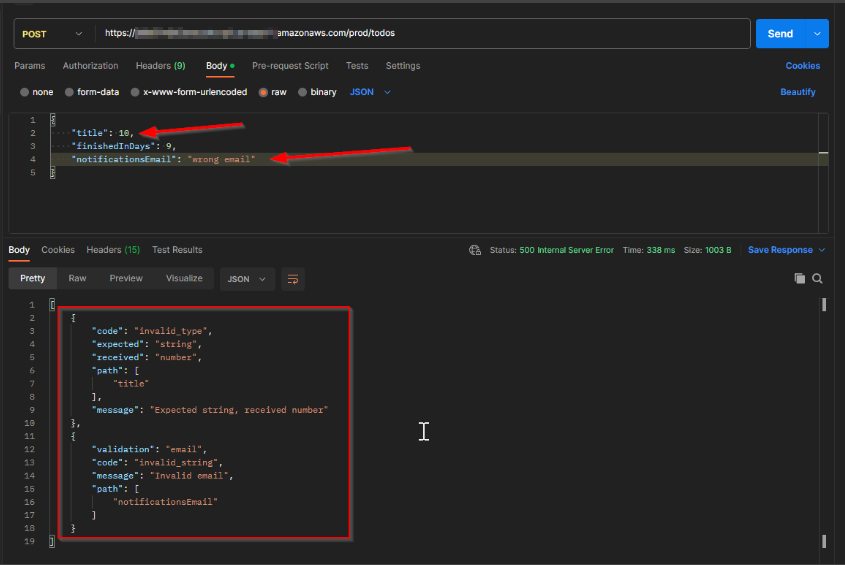The height and width of the screenshot is (565, 845).
Task: Switch to the Authorization tab
Action: [x=90, y=66]
